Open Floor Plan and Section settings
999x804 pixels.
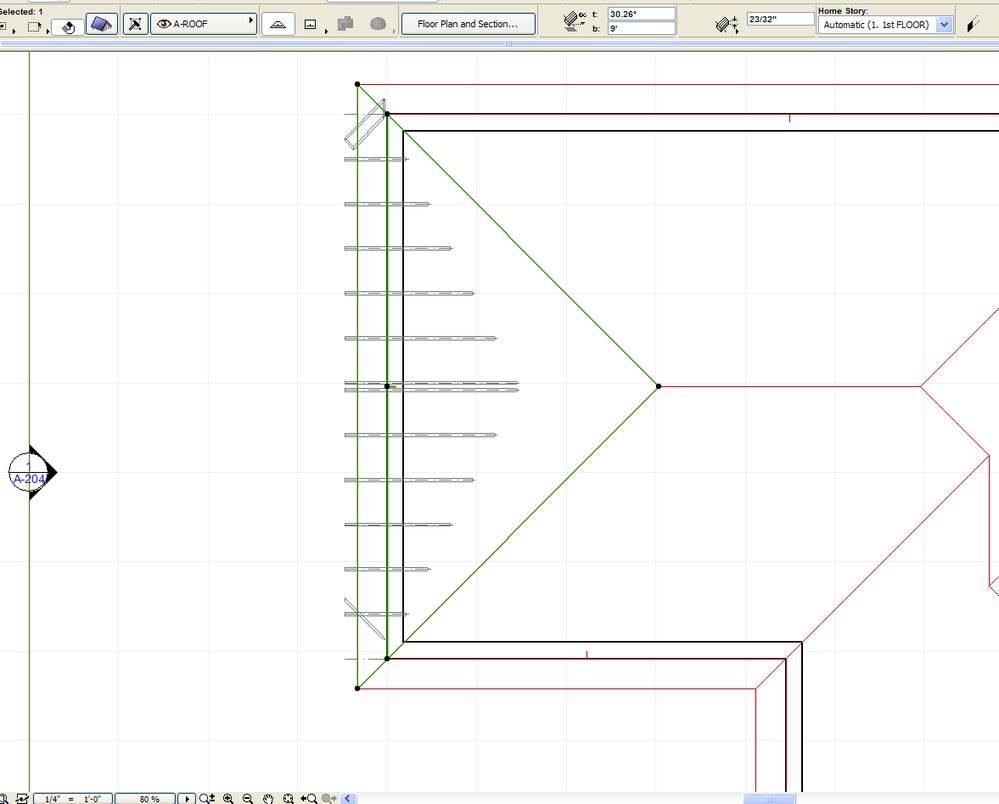[467, 24]
